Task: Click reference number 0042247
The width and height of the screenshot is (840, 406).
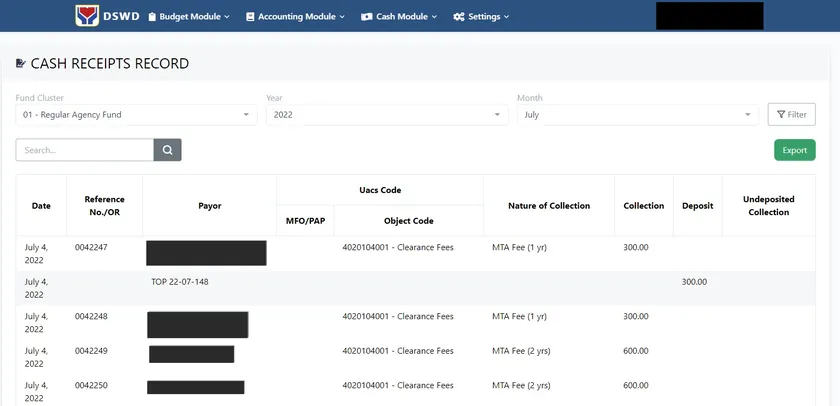Action: coord(91,247)
